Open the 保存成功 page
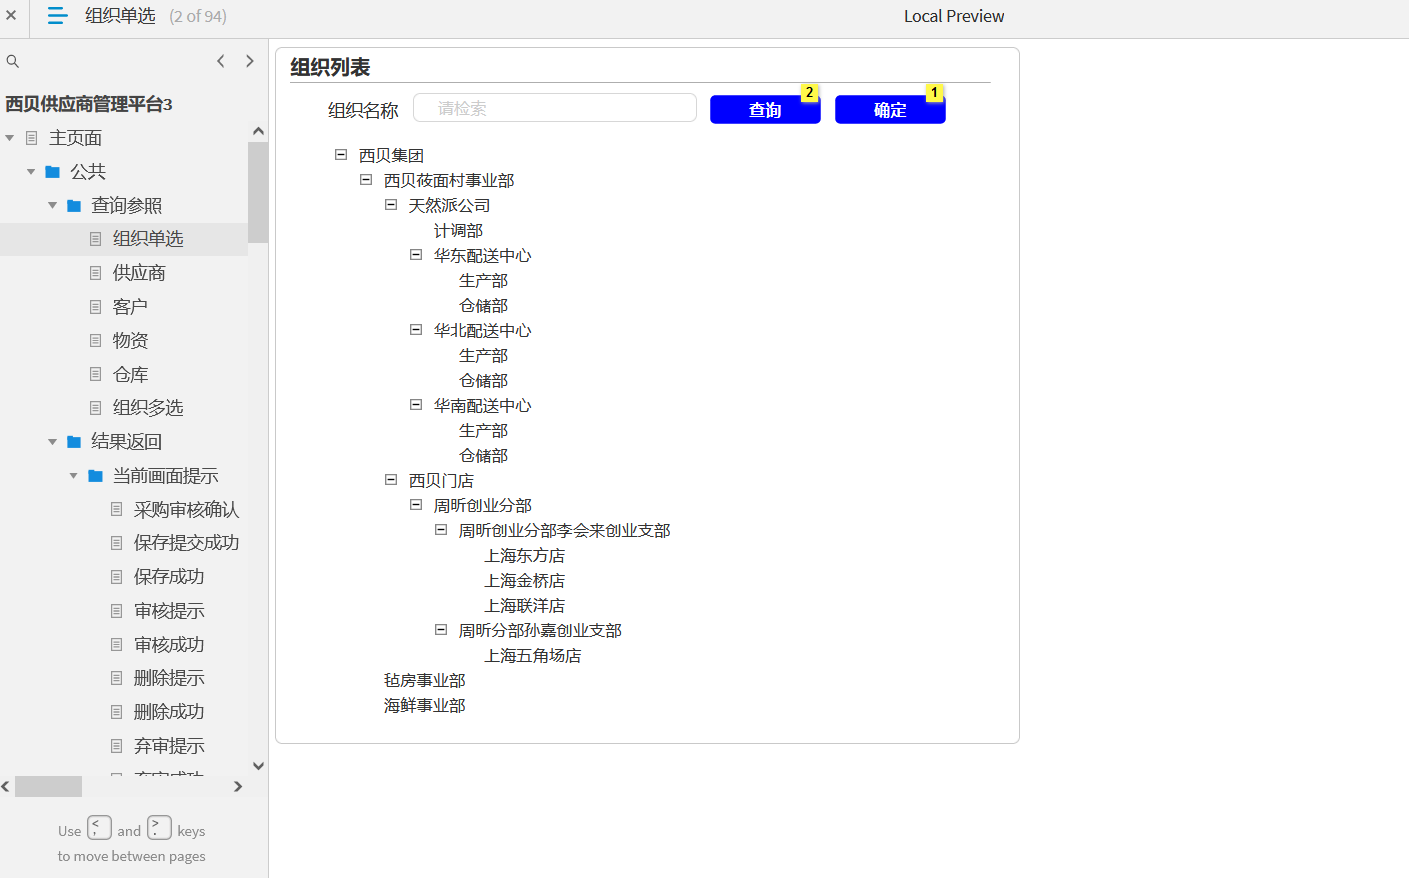 [x=169, y=577]
